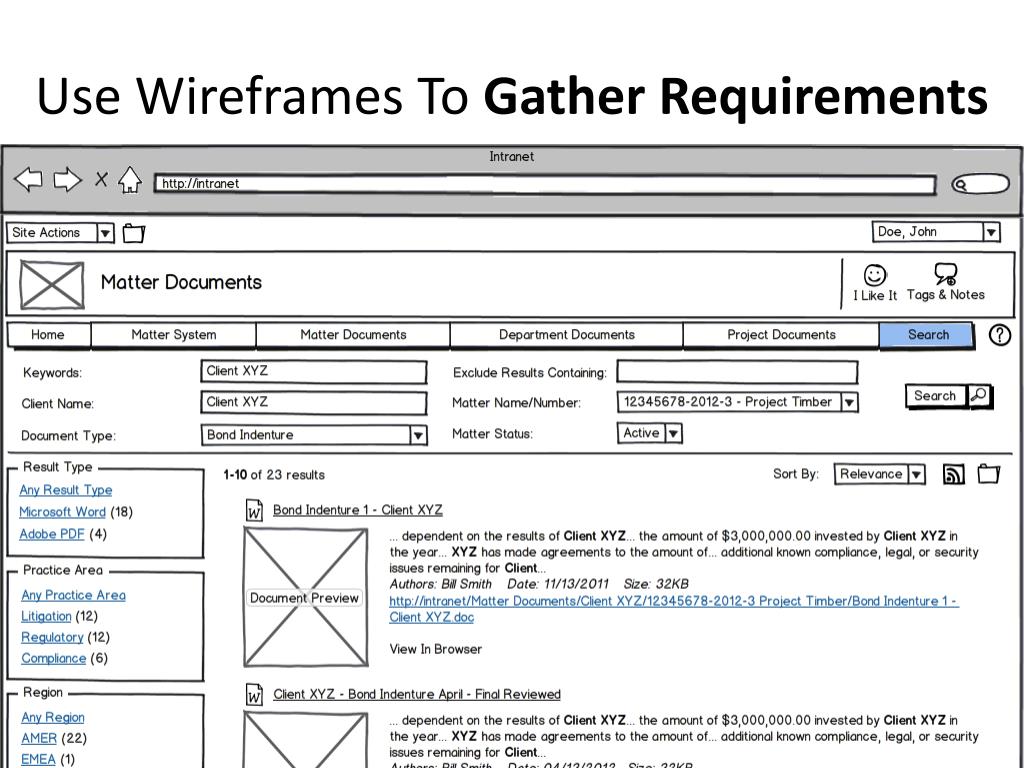Click the Word icon for Bond Indenture 1

coord(254,510)
